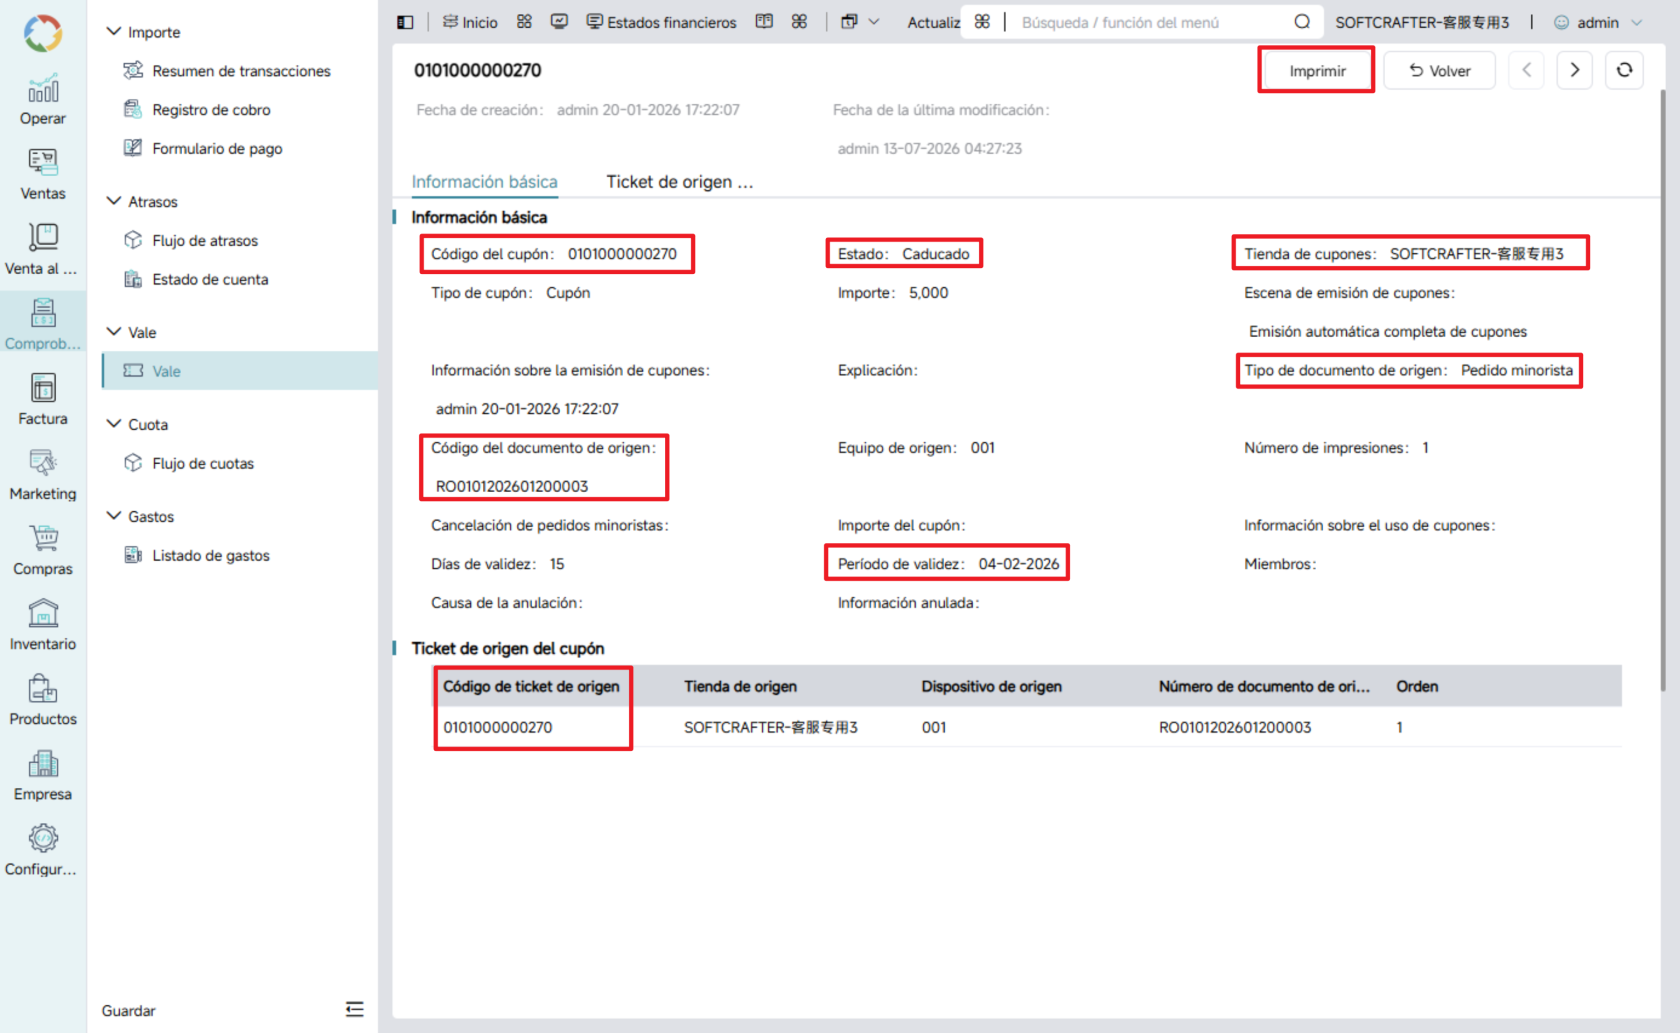Image resolution: width=1680 pixels, height=1033 pixels.
Task: Select the Comprobantes module icon
Action: coord(43,325)
